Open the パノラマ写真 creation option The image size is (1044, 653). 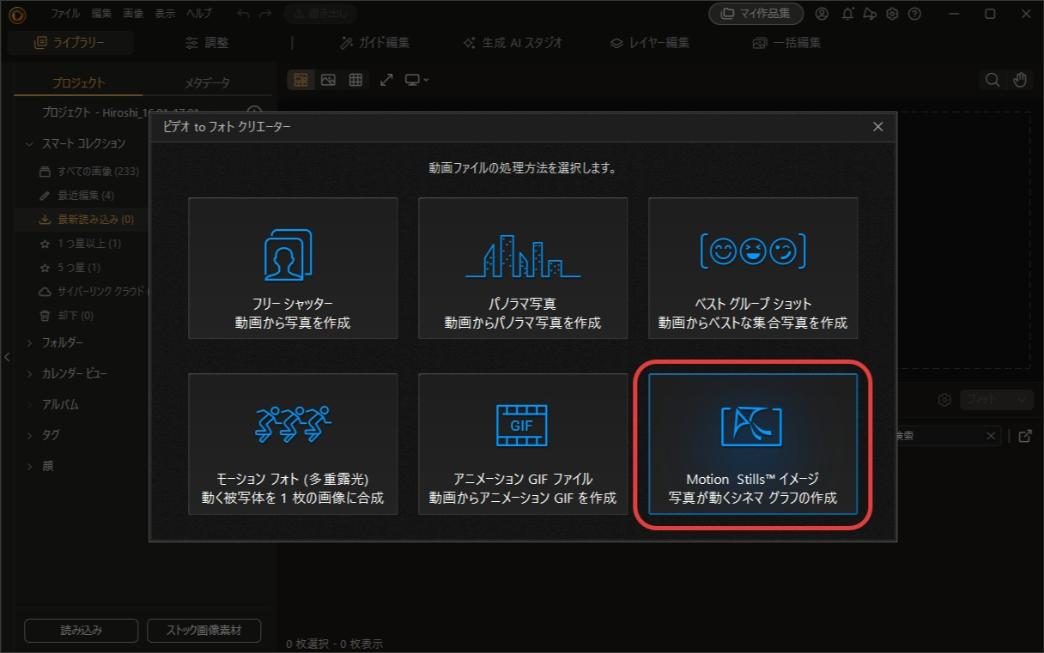[522, 268]
